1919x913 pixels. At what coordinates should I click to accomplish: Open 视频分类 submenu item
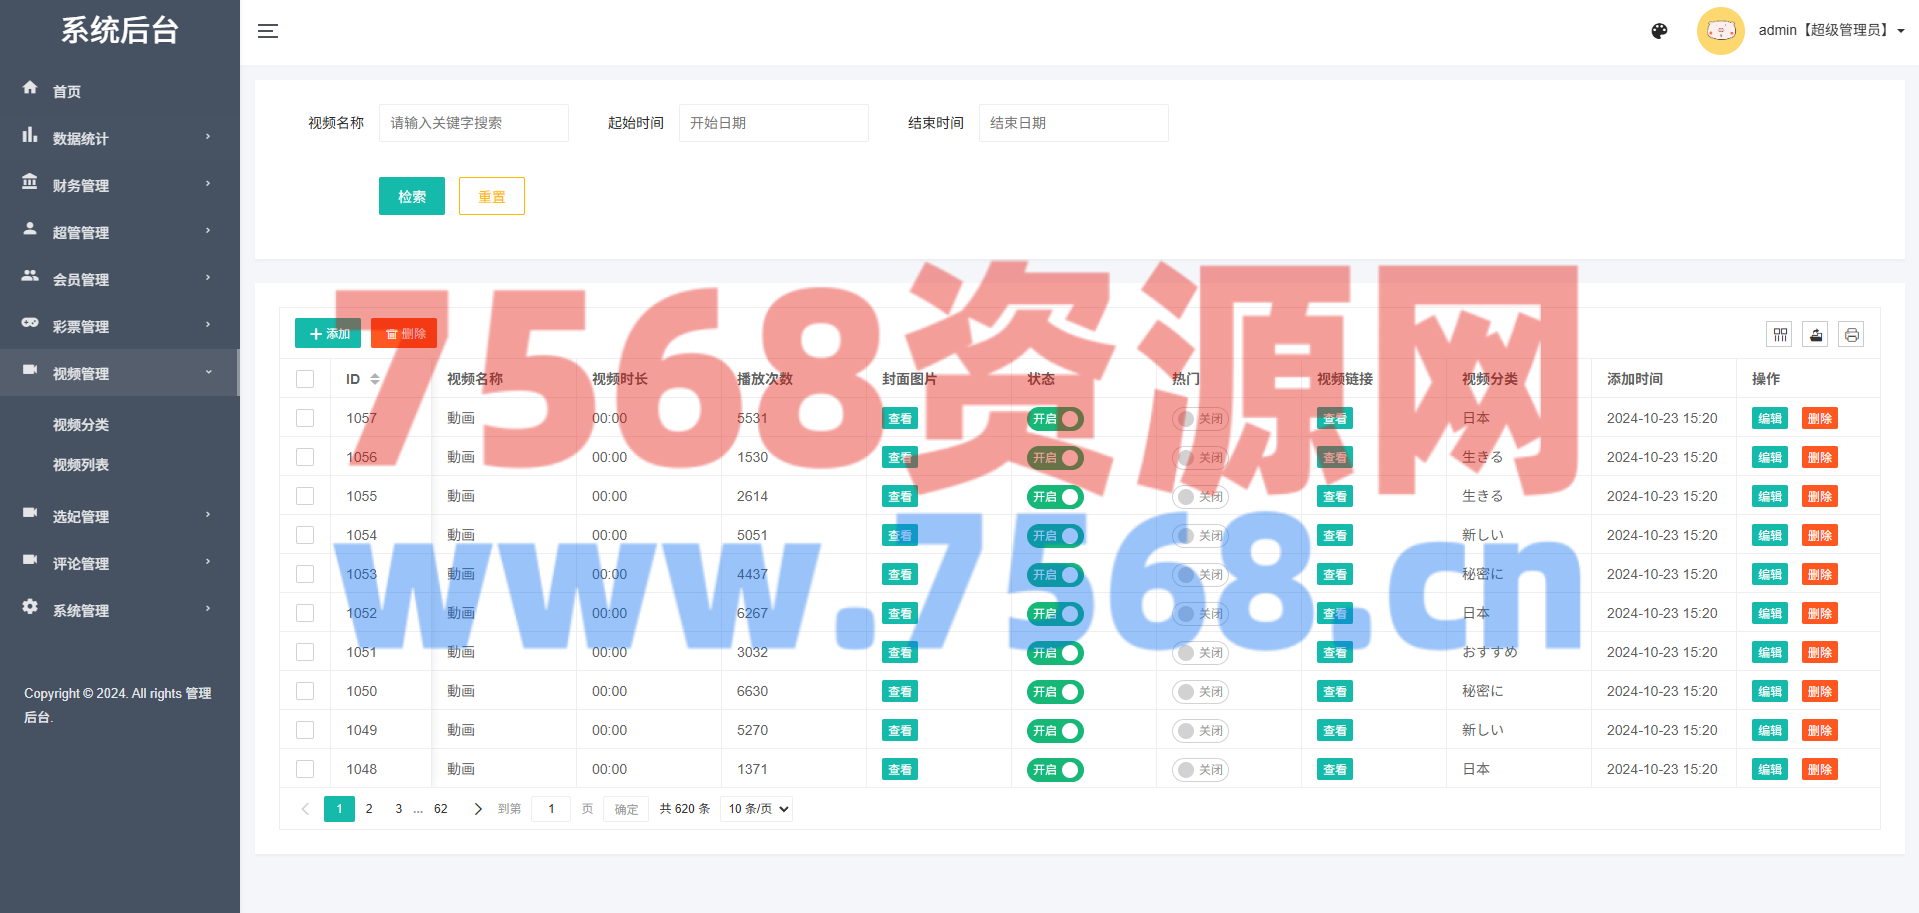[81, 425]
